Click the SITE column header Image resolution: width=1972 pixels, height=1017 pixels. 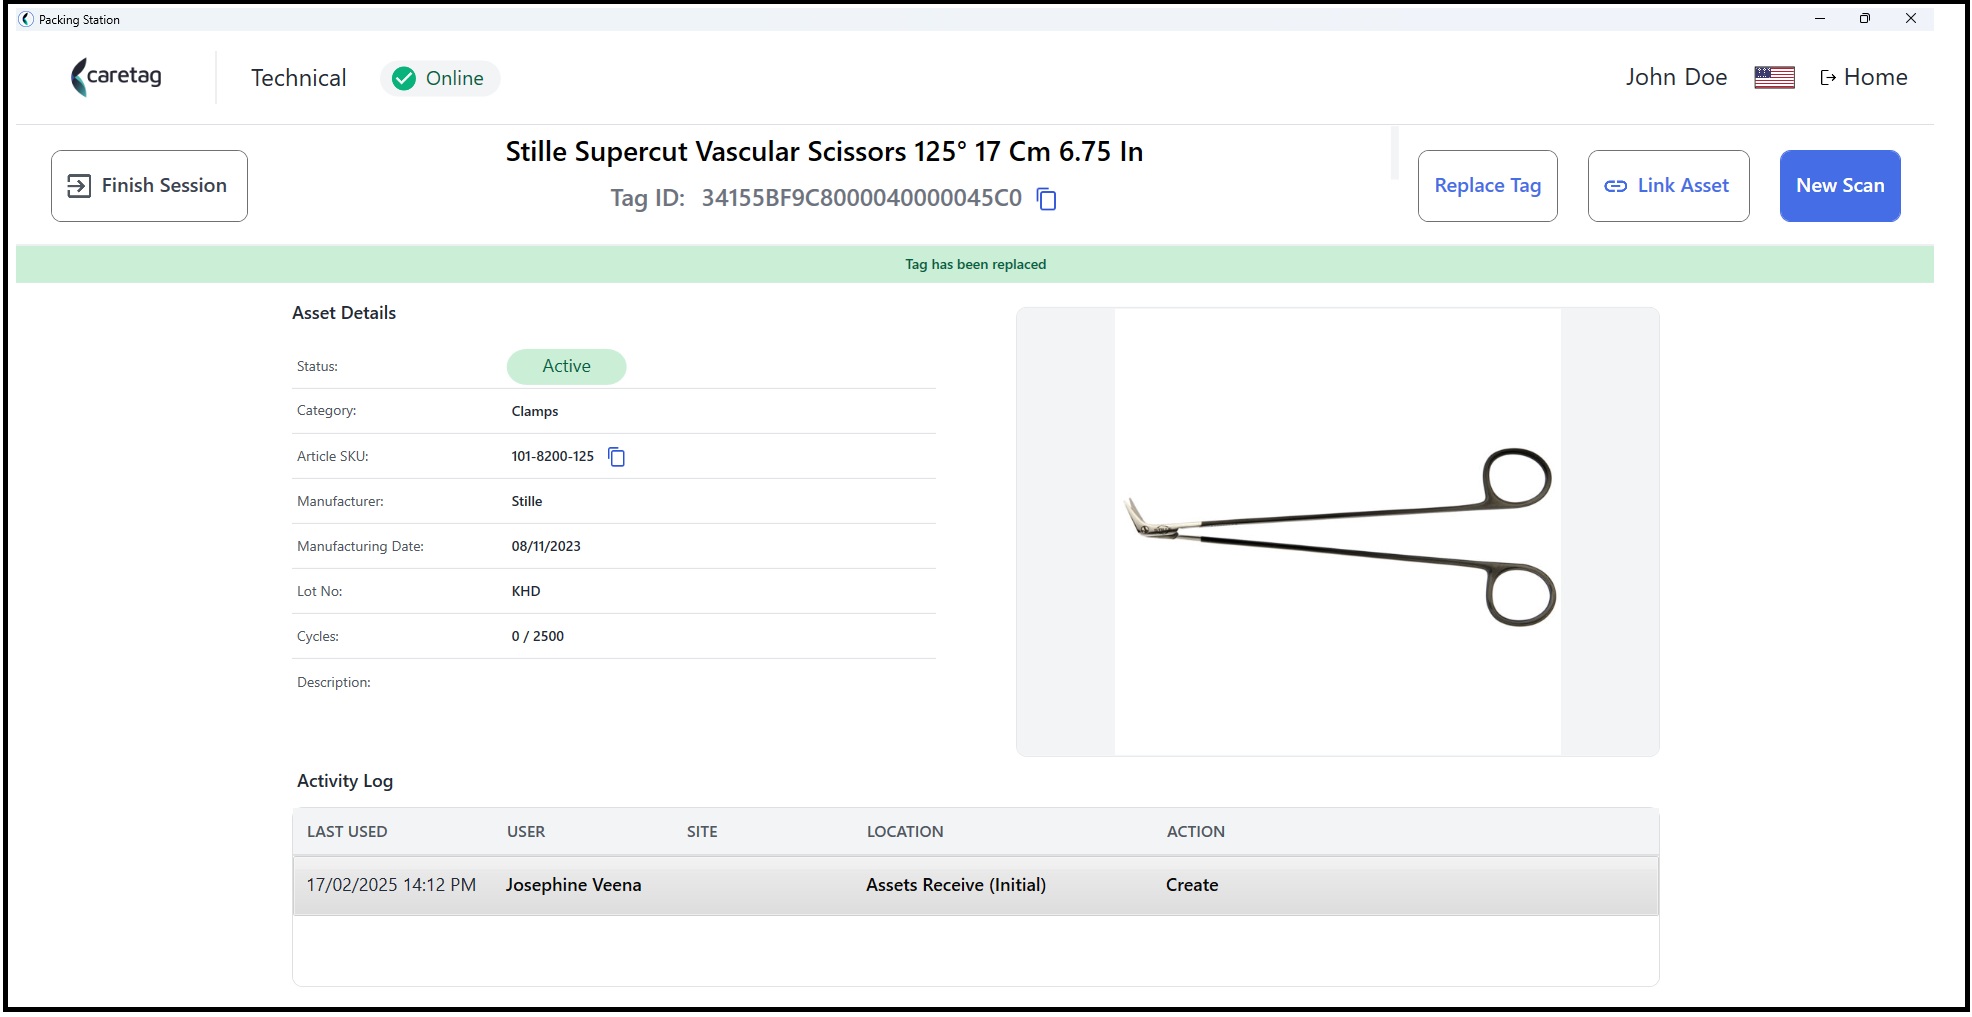pos(702,832)
